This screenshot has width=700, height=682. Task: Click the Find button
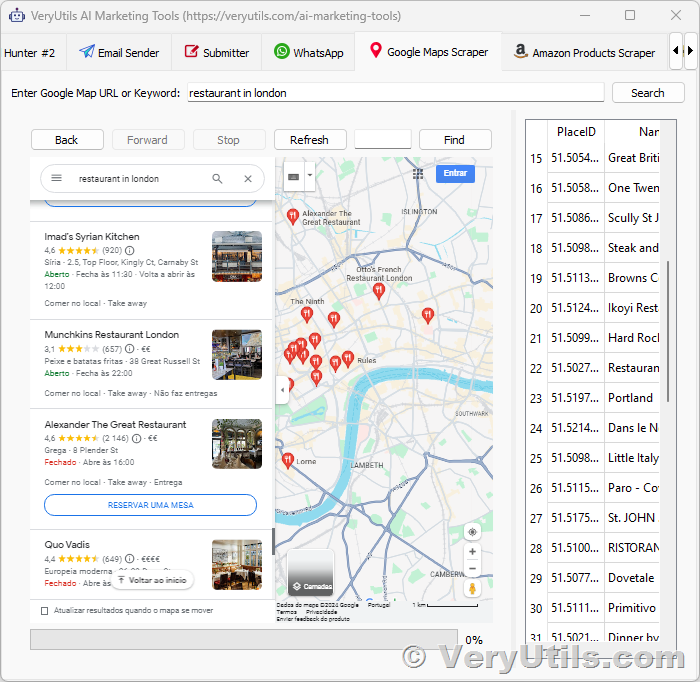tap(455, 140)
